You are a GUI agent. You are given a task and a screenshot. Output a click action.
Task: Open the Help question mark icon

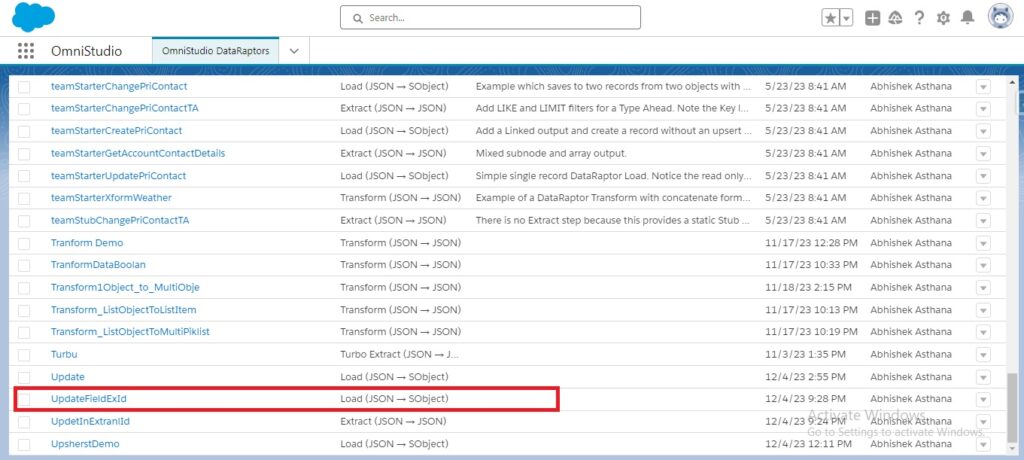[x=919, y=18]
